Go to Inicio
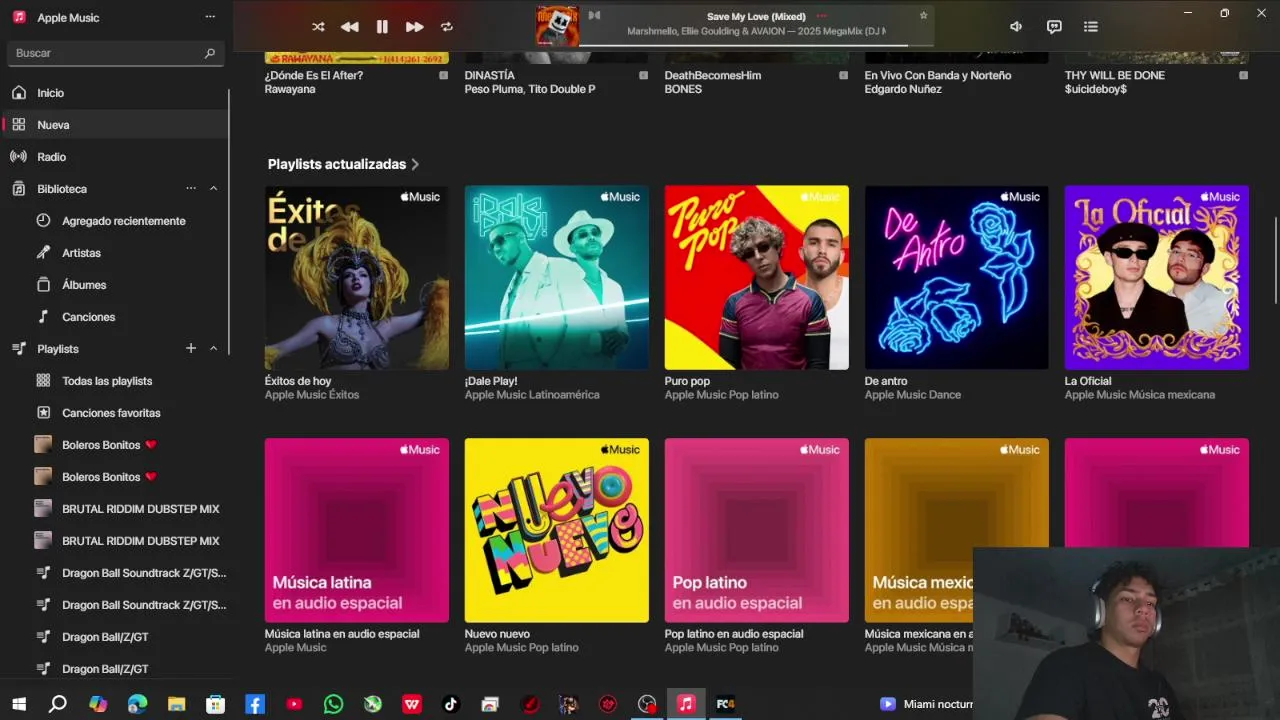Image resolution: width=1280 pixels, height=720 pixels. point(116,93)
